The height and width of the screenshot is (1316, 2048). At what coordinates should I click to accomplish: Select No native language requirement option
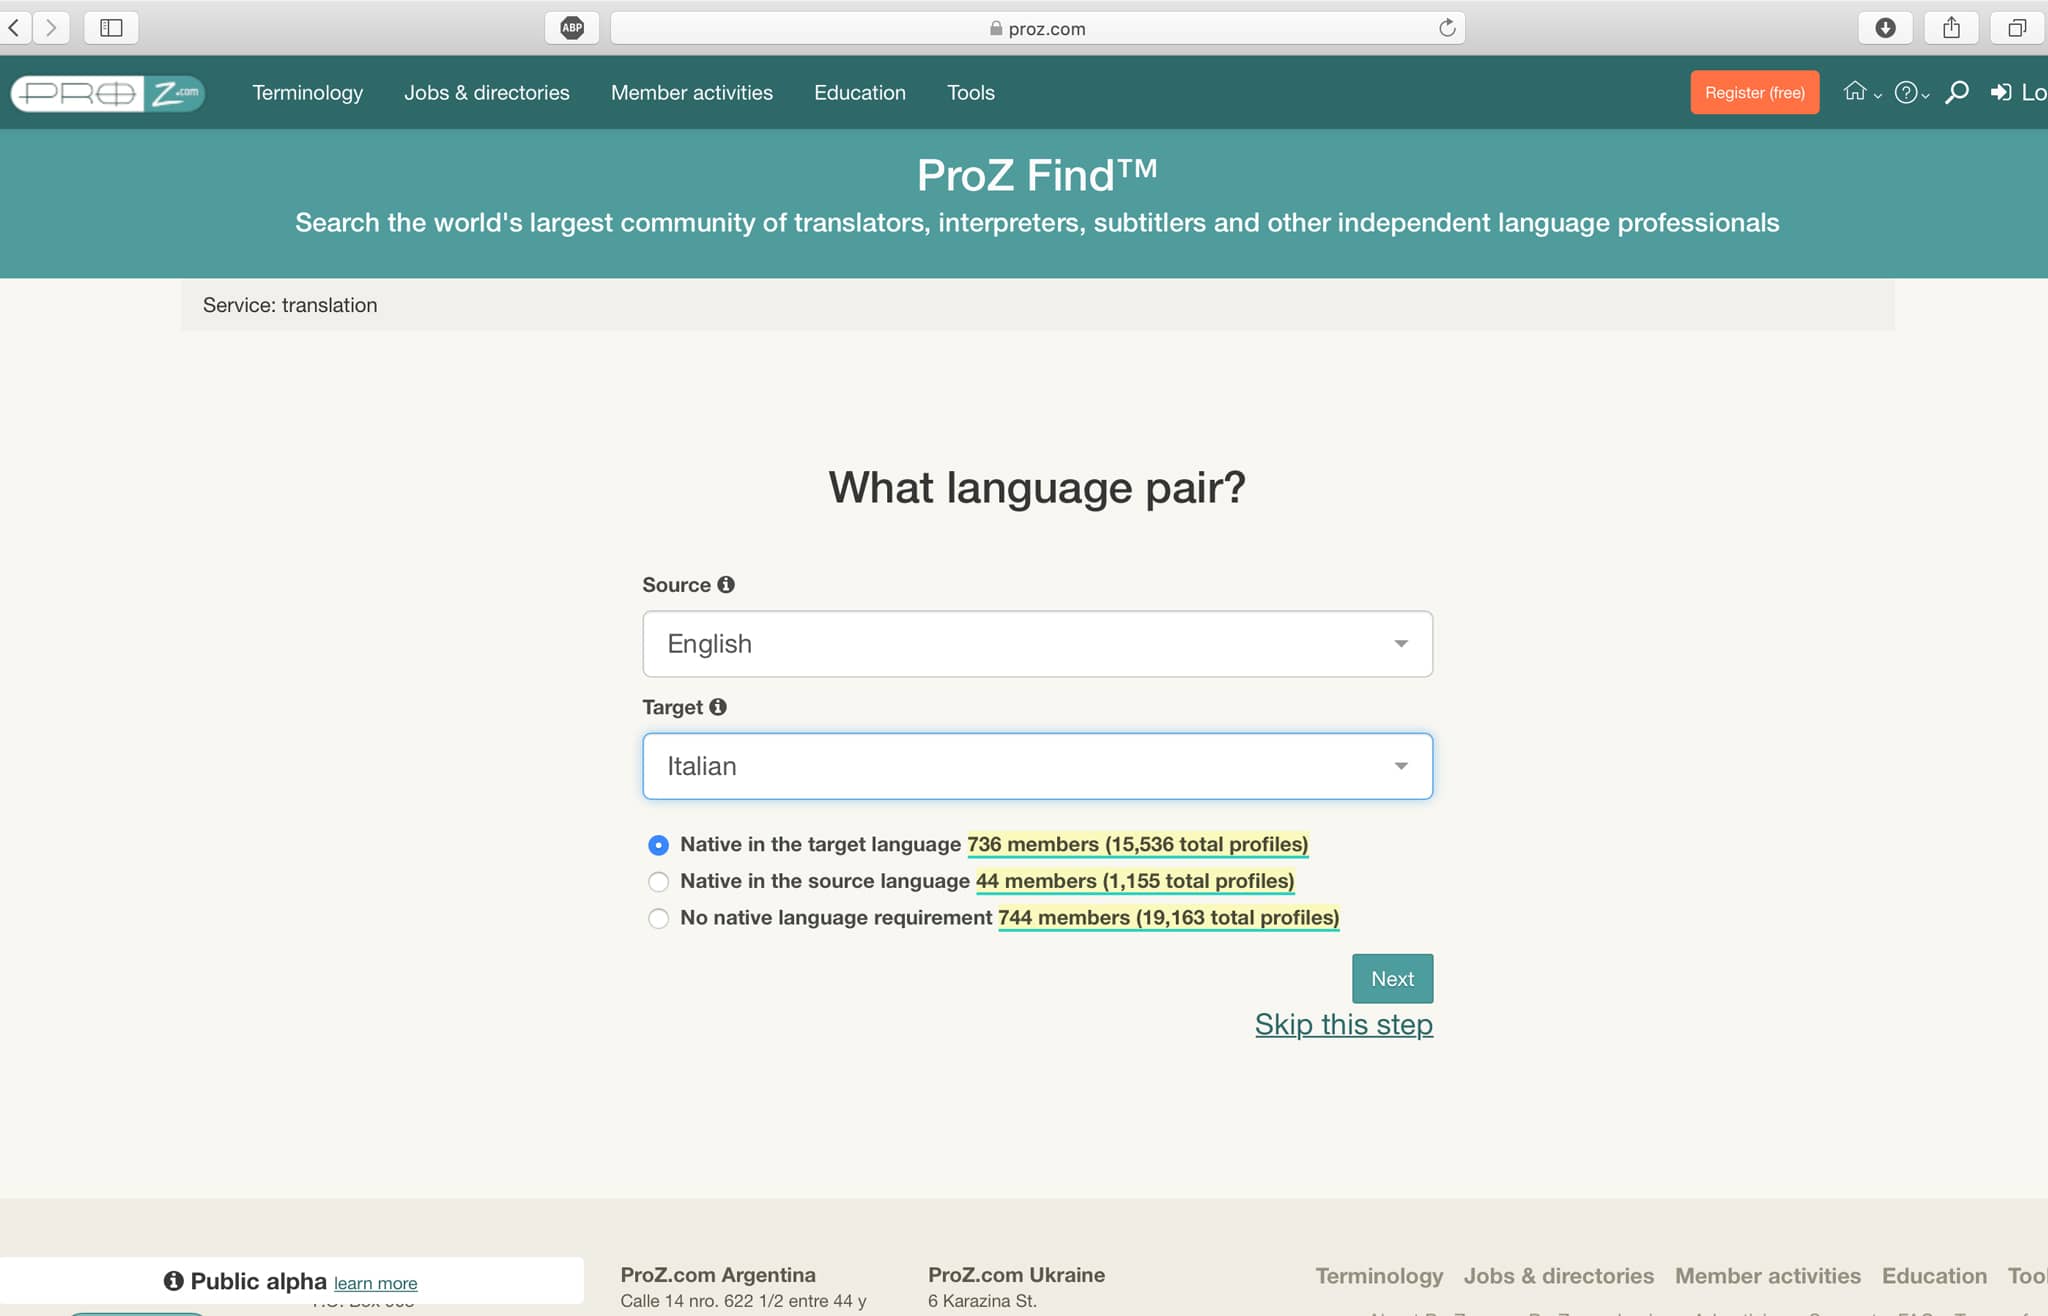(658, 918)
